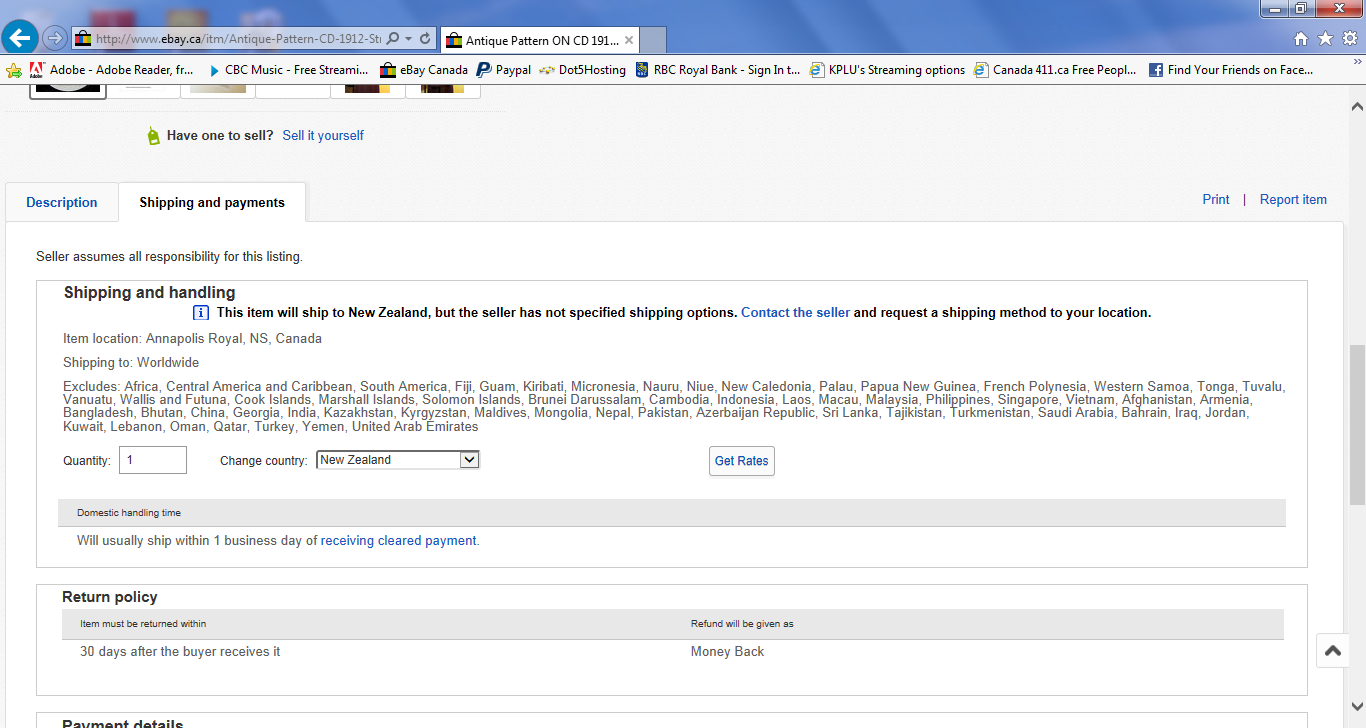Screen dimensions: 1366x728
Task: Click the 'Domestic handling time' header
Action: 129,513
